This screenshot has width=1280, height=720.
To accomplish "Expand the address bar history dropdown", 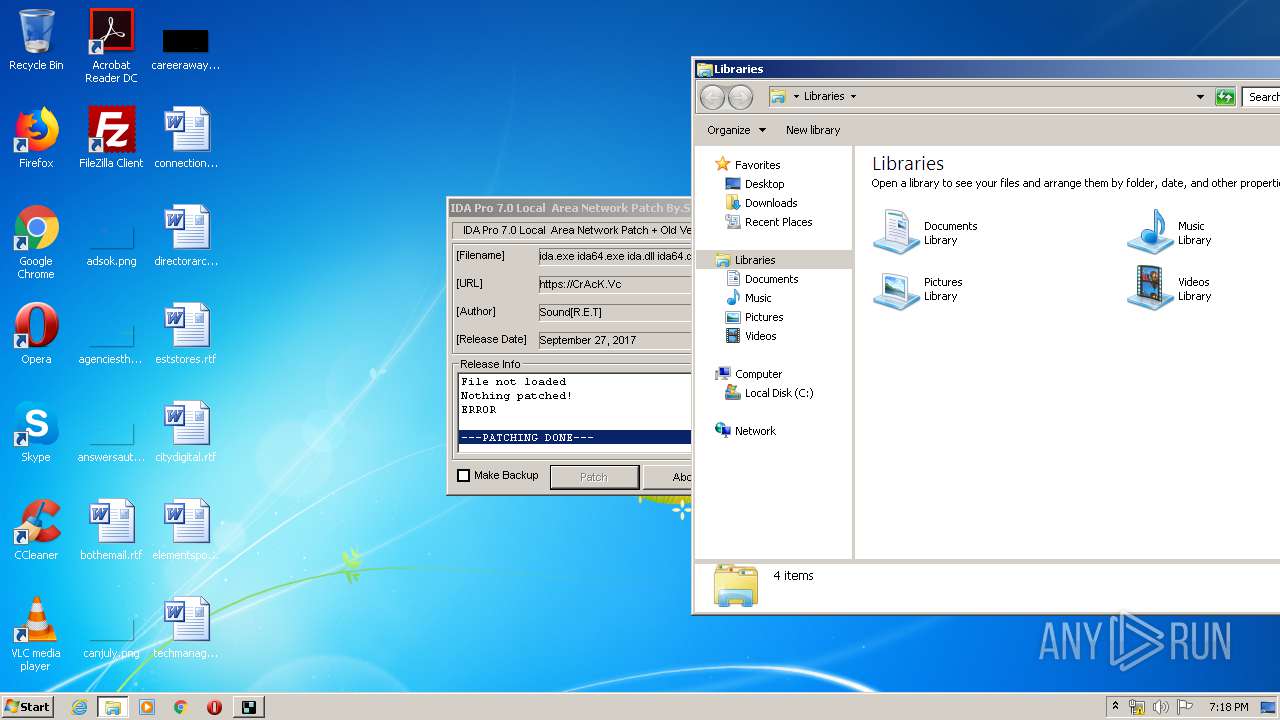I will pos(1200,97).
